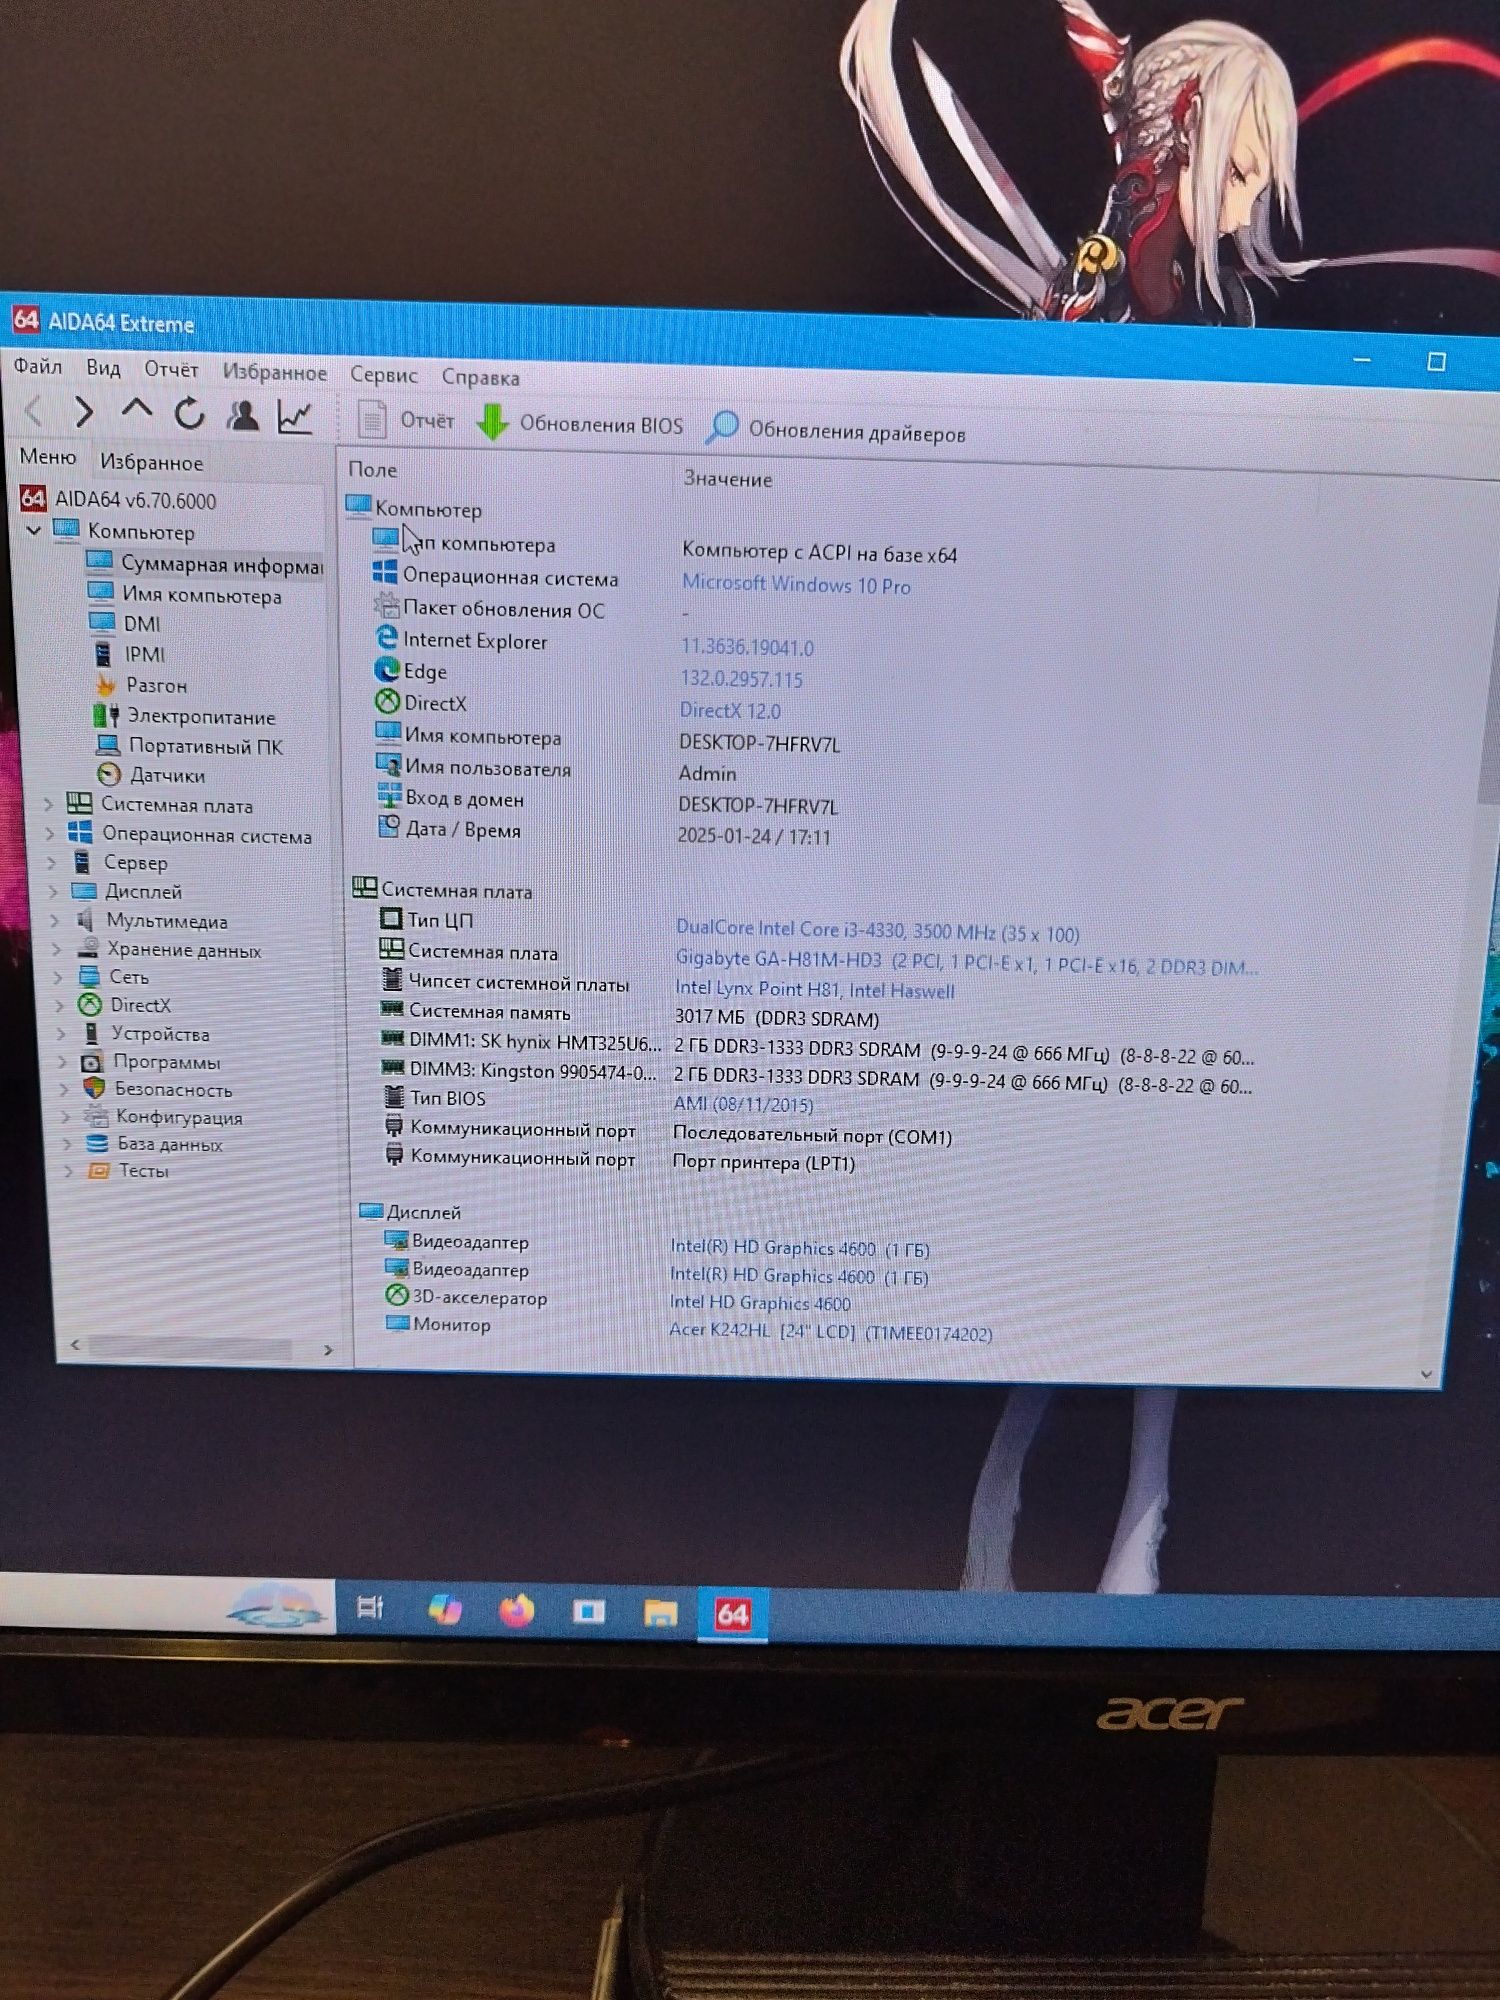Expand the Тесты tree node
Viewport: 1500px width, 2000px height.
click(69, 1170)
